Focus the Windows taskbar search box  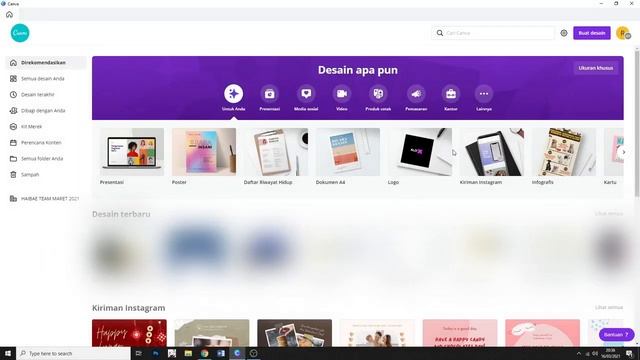[x=73, y=353]
